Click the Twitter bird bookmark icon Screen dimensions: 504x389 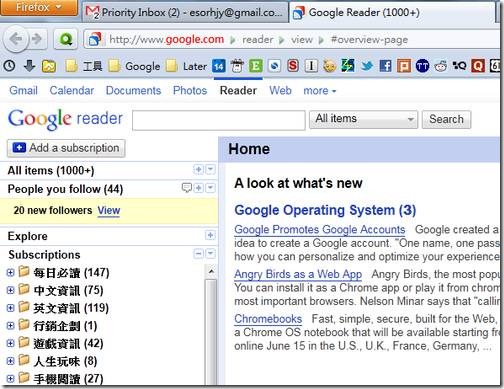367,66
